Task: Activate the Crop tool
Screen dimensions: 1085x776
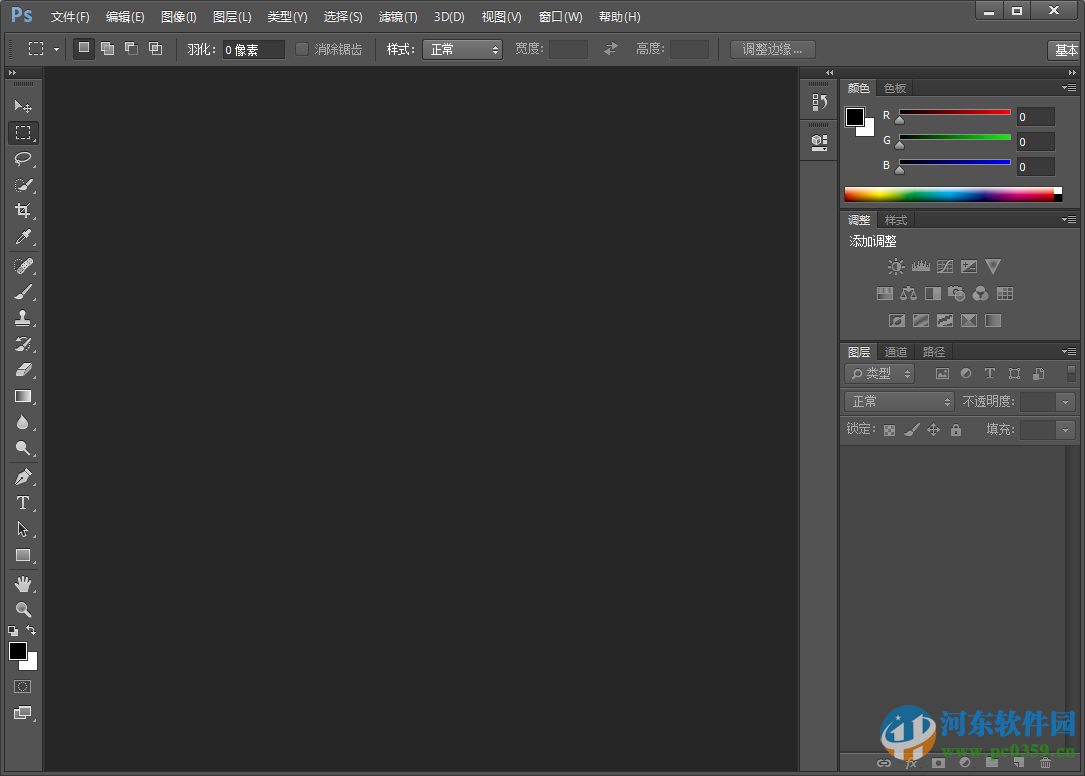Action: pyautogui.click(x=23, y=211)
